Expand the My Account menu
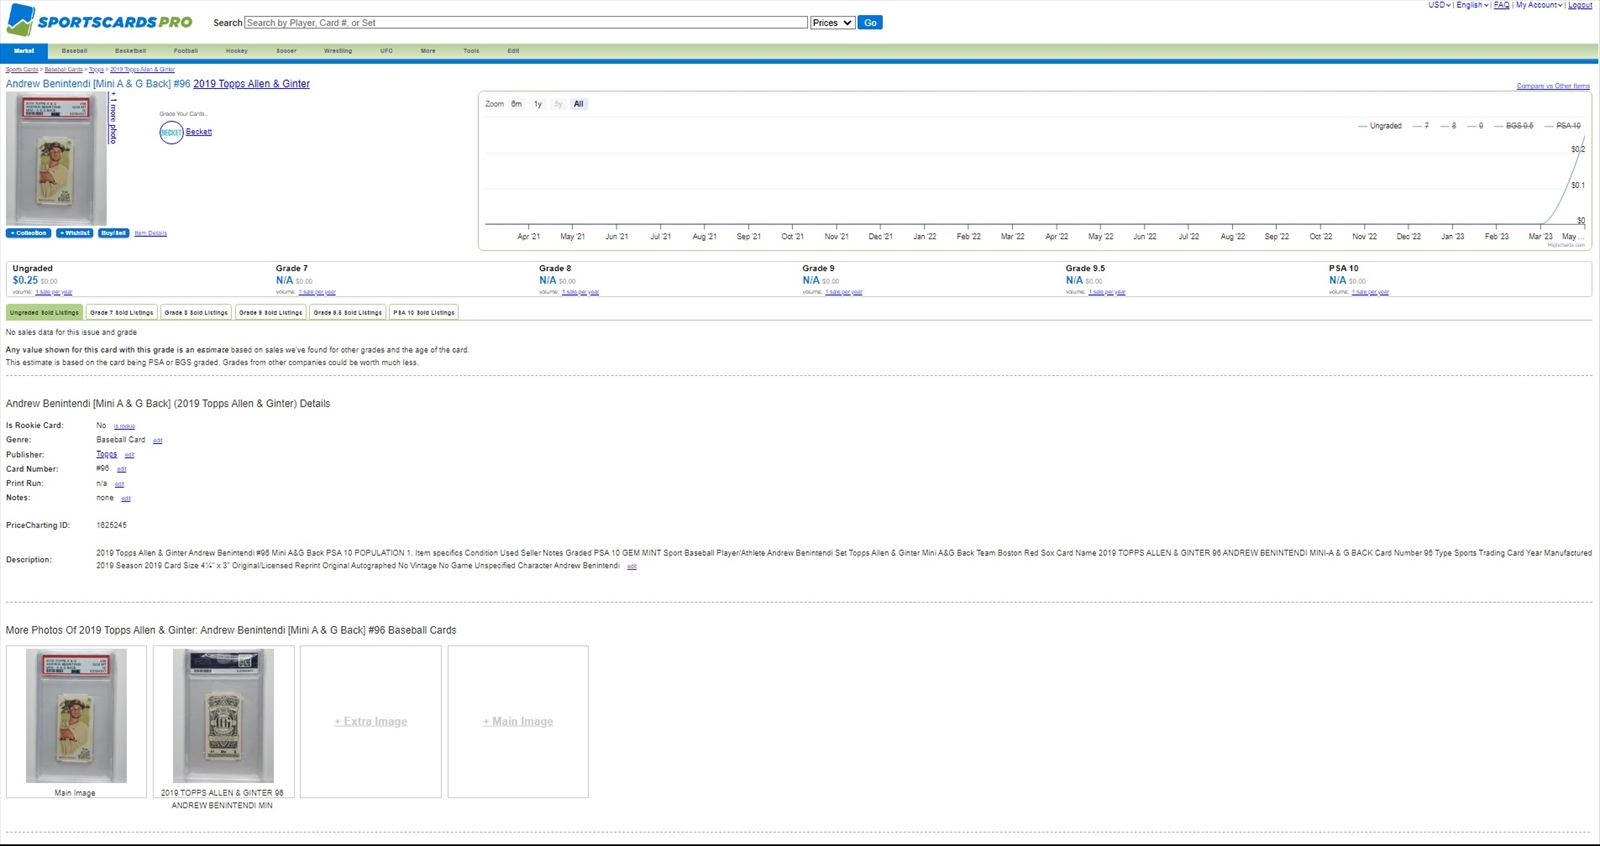 (1539, 5)
